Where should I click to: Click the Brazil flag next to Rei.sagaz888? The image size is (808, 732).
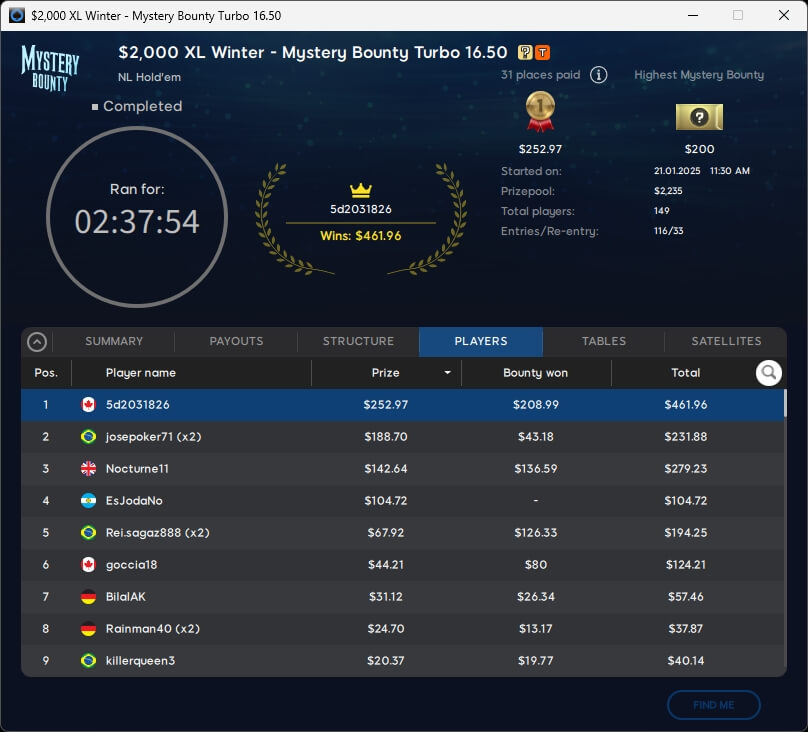(x=89, y=532)
